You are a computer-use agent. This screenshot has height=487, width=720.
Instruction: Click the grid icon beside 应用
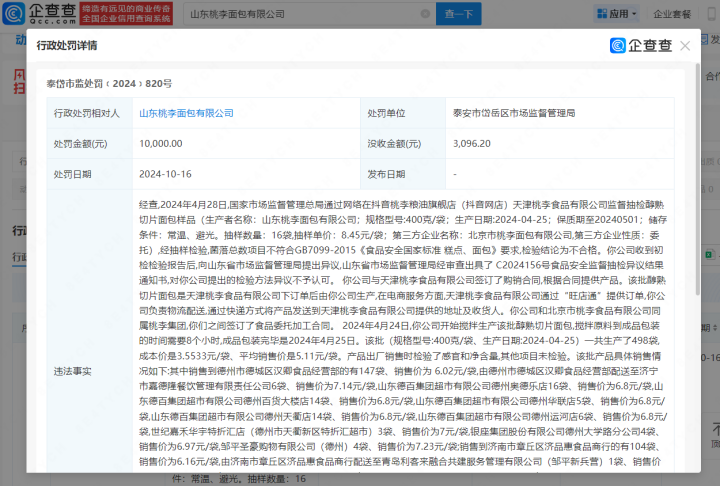(602, 14)
